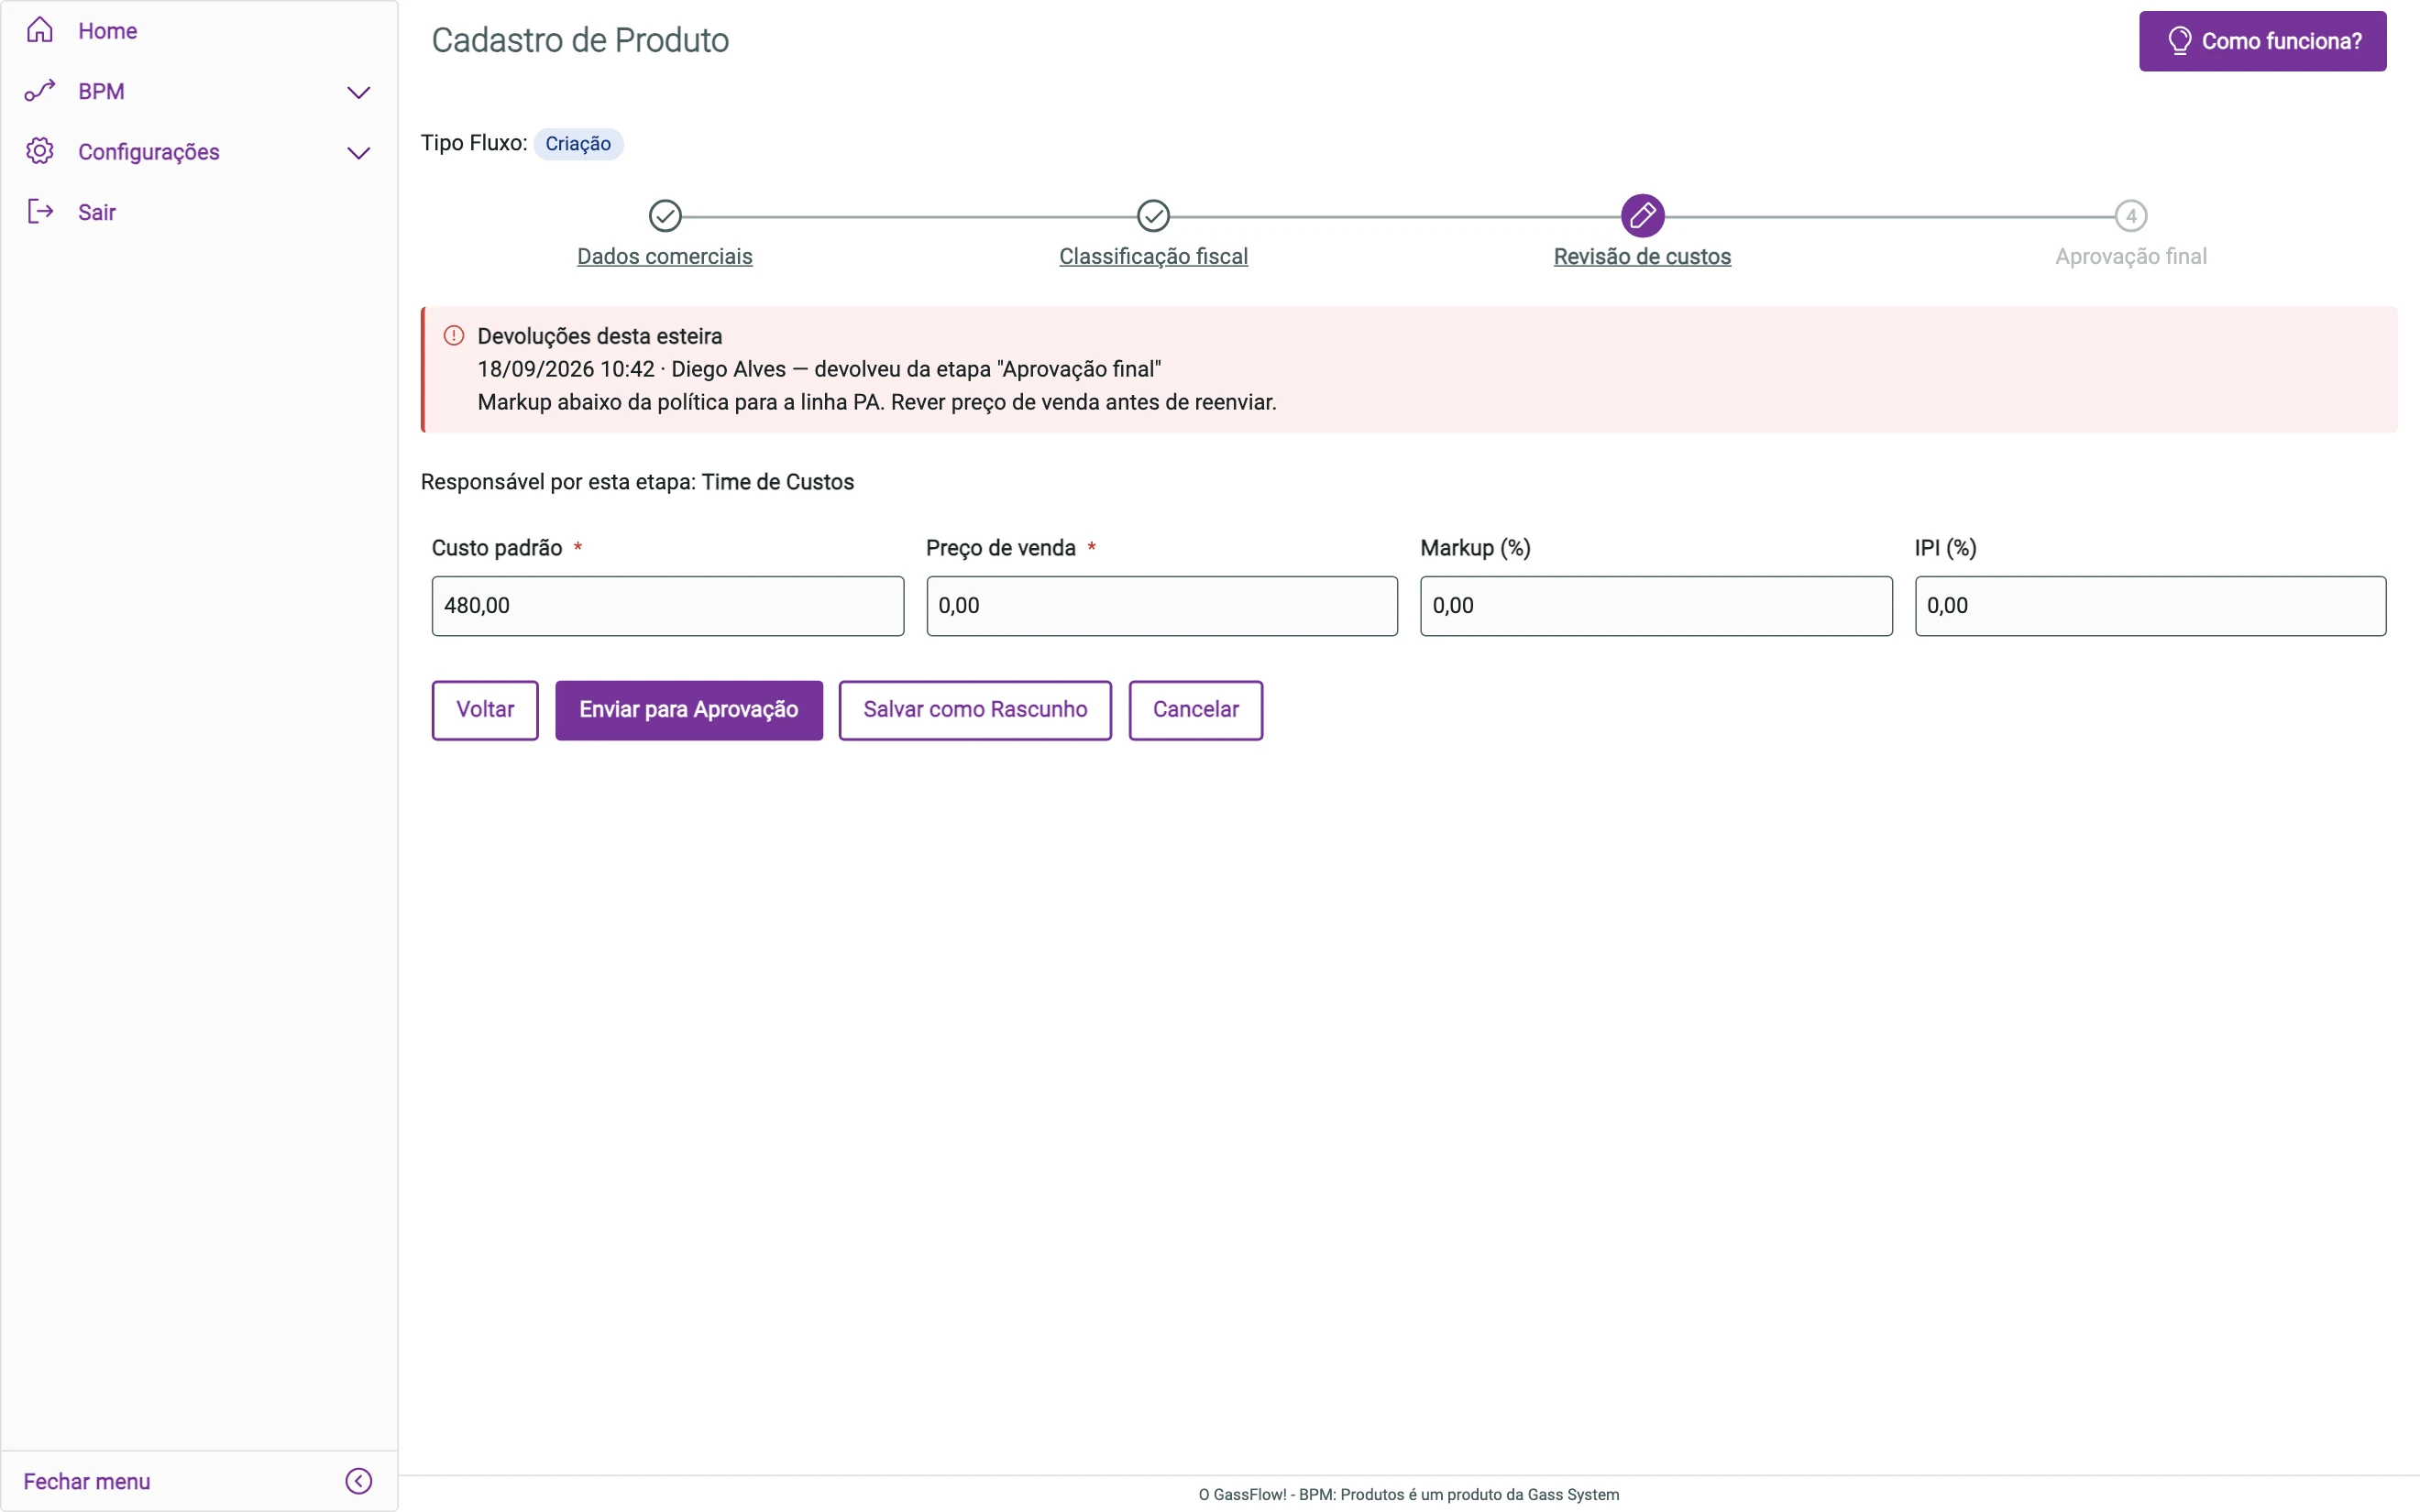Focus the IPI (%) input field
This screenshot has height=1512, width=2420.
[2150, 606]
